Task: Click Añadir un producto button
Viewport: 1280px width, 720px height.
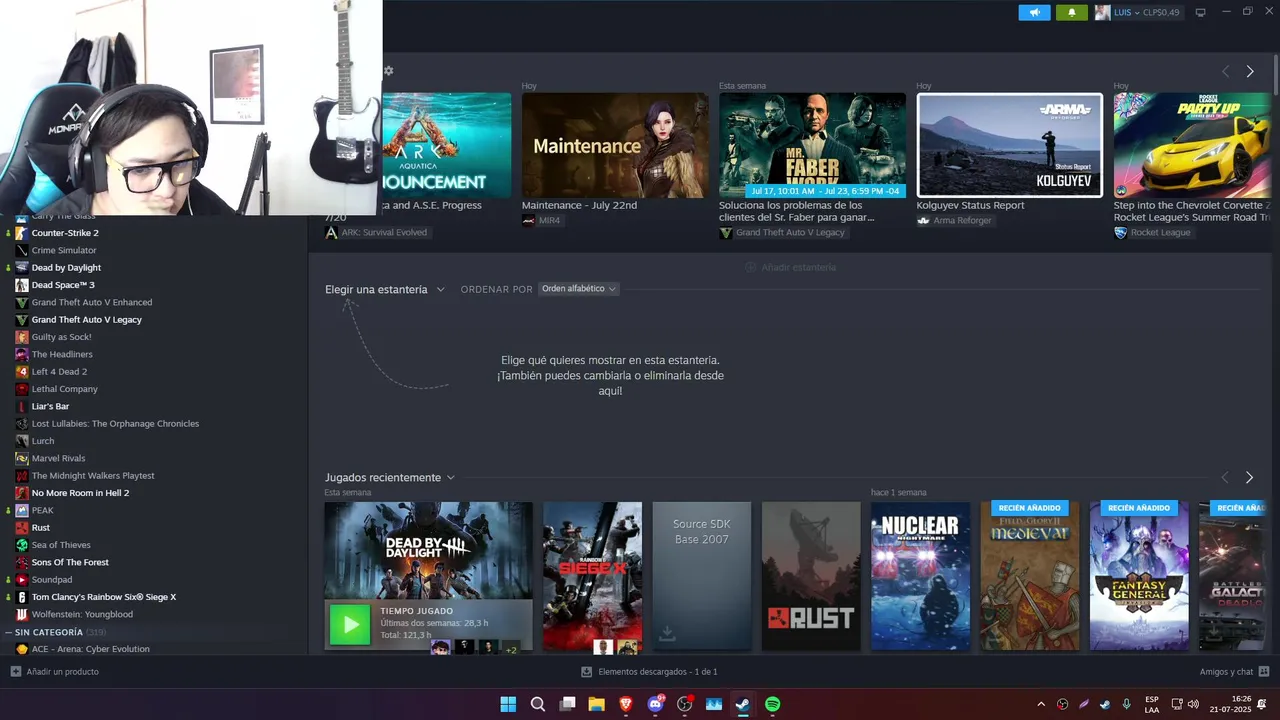Action: click(54, 672)
